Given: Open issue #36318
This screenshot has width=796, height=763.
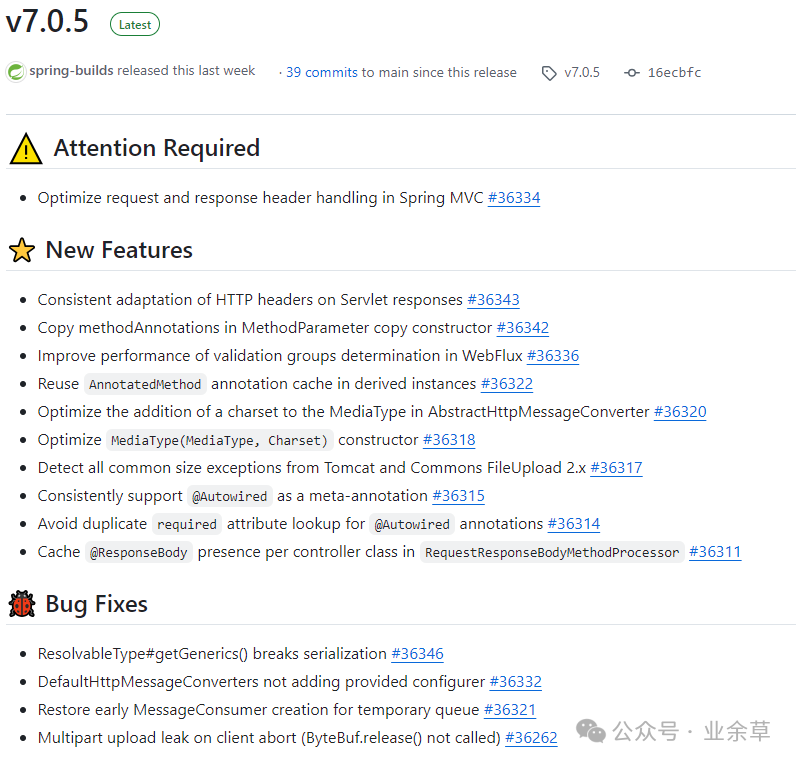Looking at the screenshot, I should pos(449,439).
